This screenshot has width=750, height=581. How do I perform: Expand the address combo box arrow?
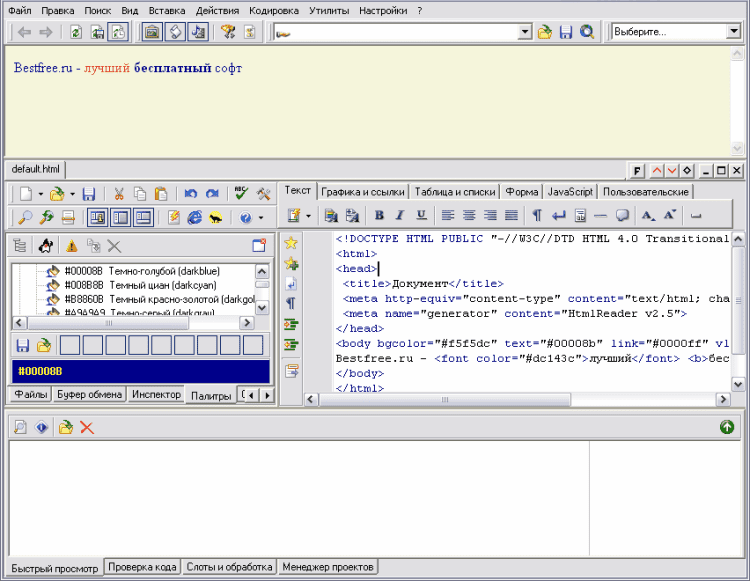pos(525,32)
